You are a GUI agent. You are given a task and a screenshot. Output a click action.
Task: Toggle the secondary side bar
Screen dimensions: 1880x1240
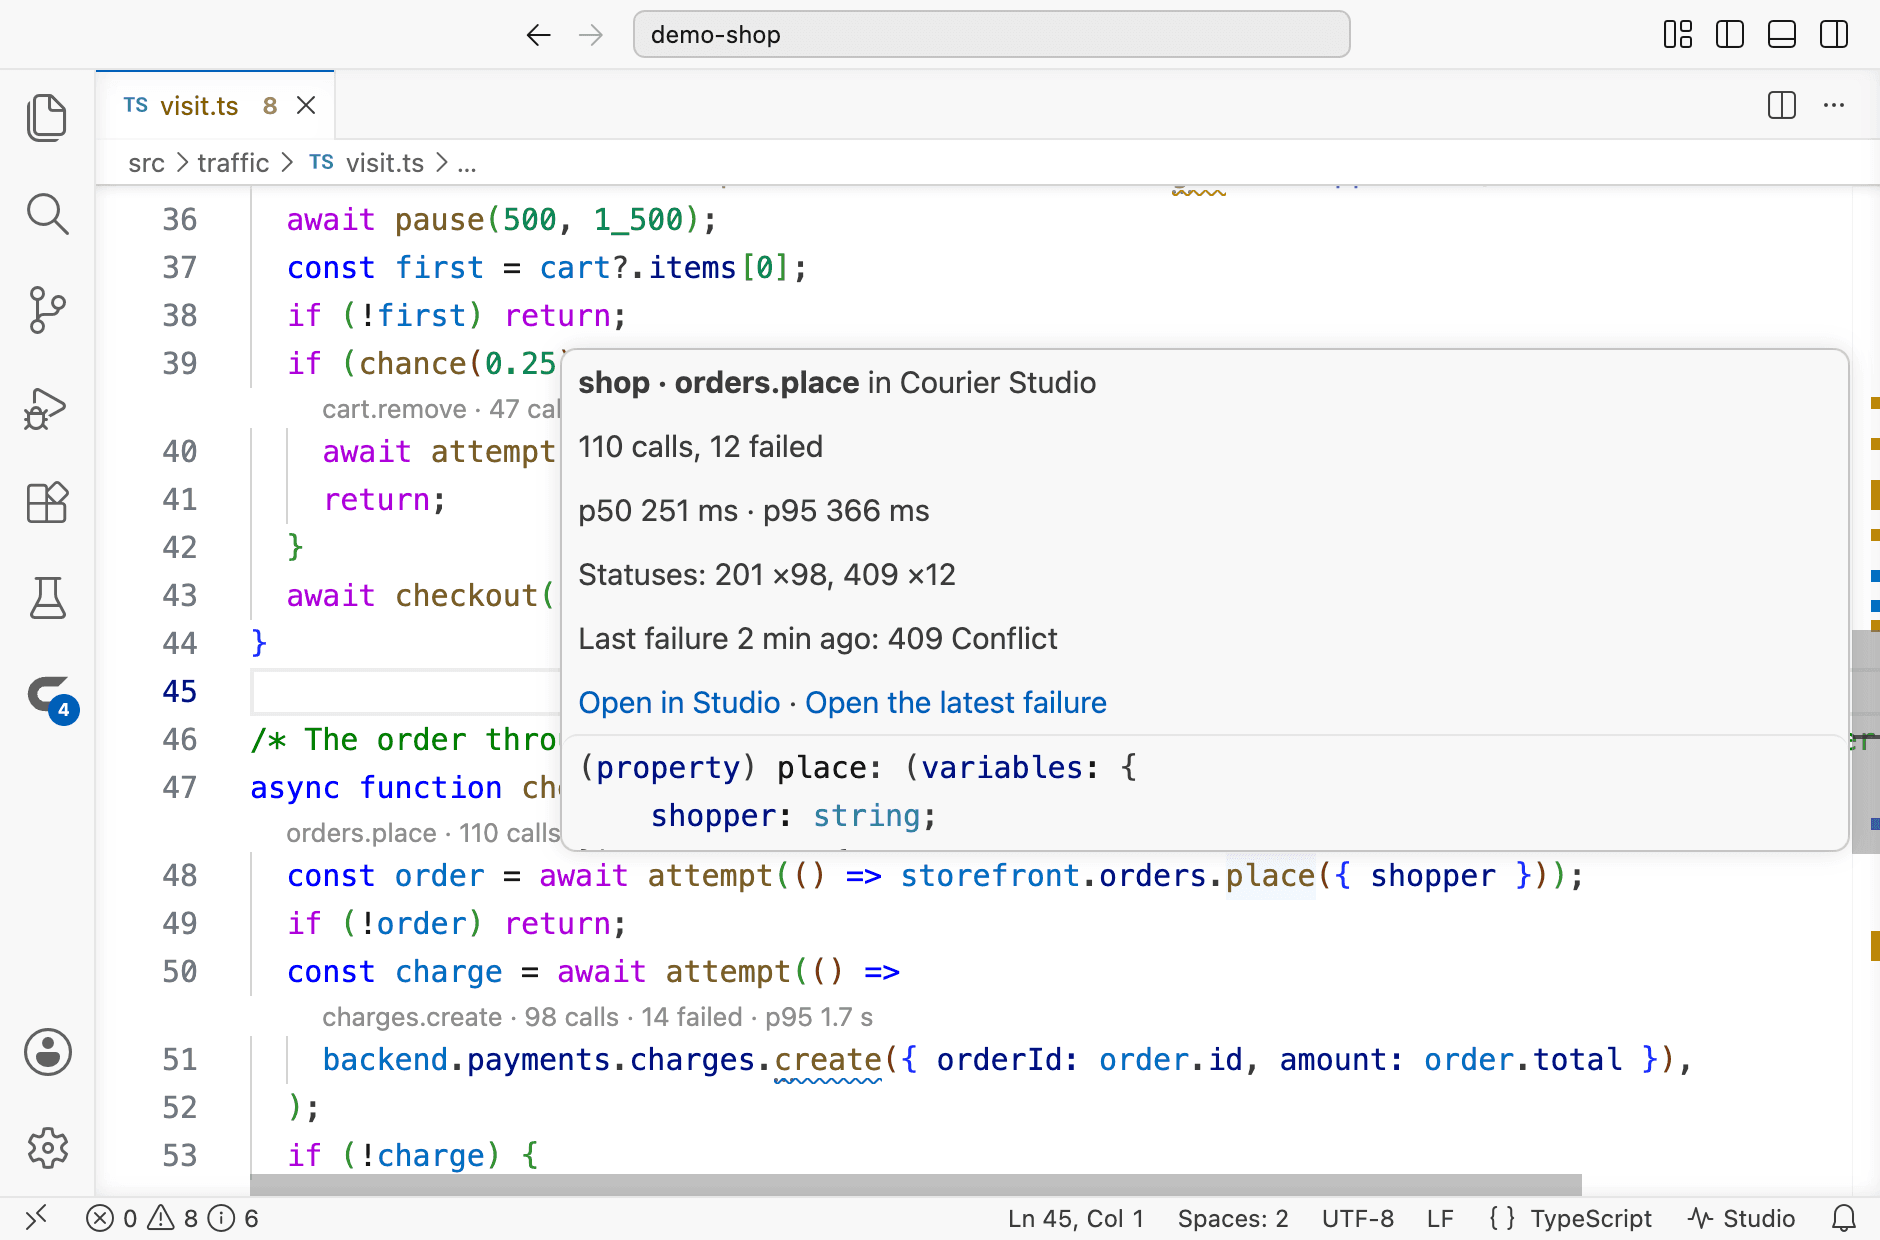(1834, 34)
